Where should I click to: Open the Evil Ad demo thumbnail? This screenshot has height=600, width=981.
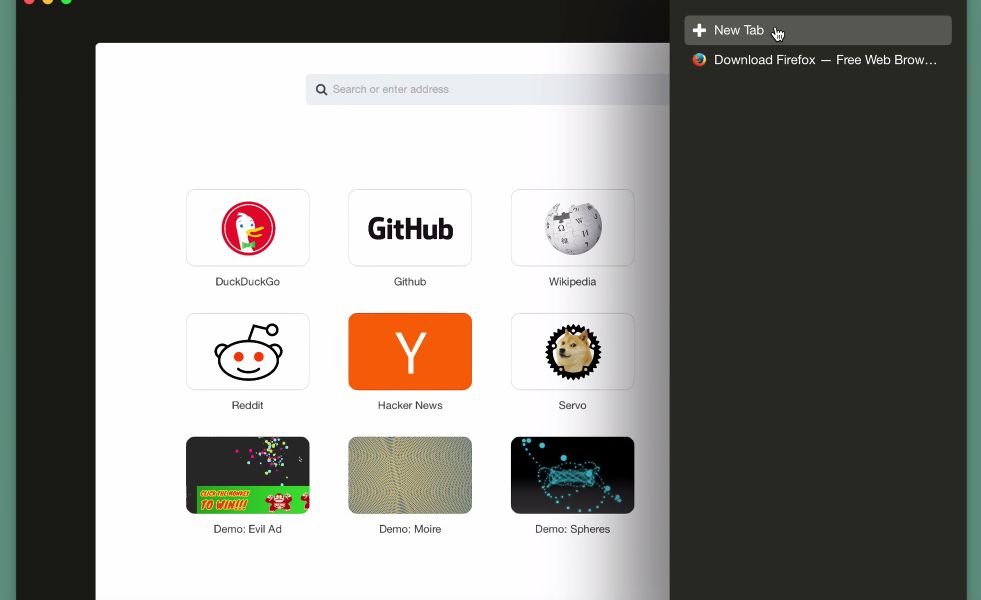[x=248, y=475]
